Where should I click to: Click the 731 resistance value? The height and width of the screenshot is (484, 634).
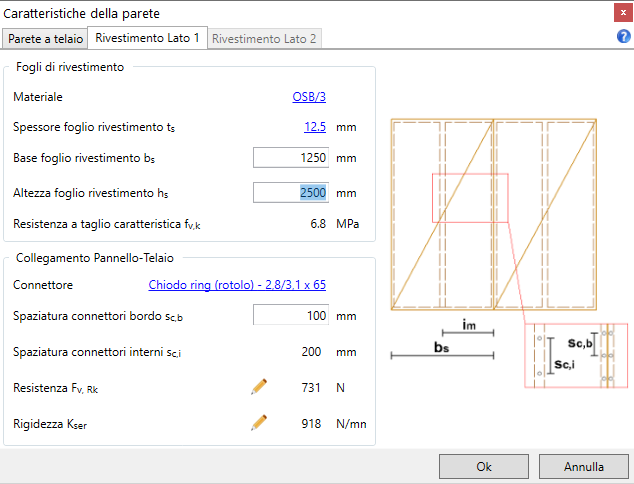pos(311,387)
